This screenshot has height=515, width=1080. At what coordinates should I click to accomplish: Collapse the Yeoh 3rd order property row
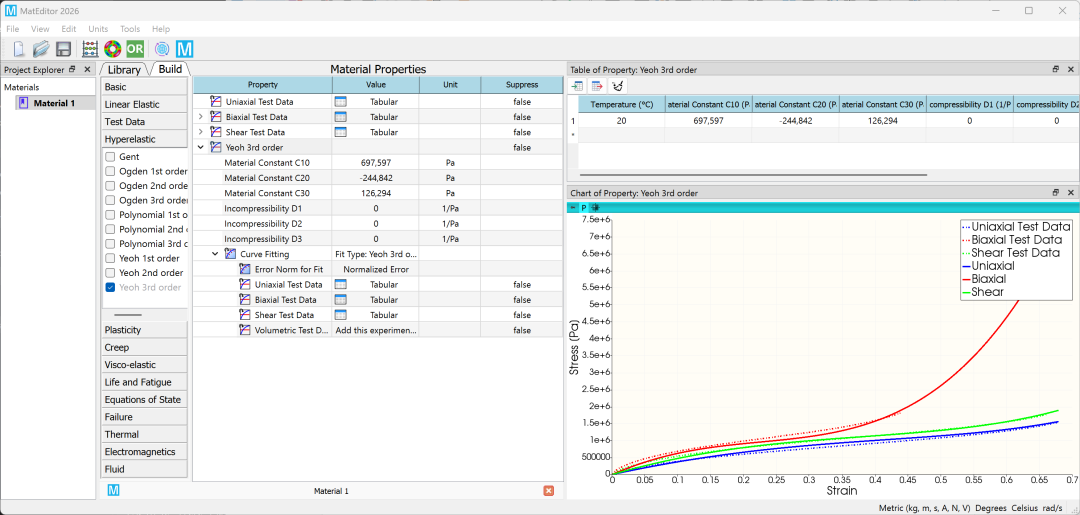pyautogui.click(x=200, y=147)
